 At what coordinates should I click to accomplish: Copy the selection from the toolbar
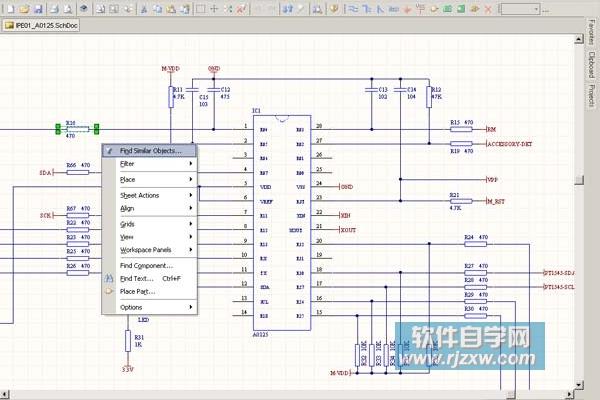click(157, 8)
